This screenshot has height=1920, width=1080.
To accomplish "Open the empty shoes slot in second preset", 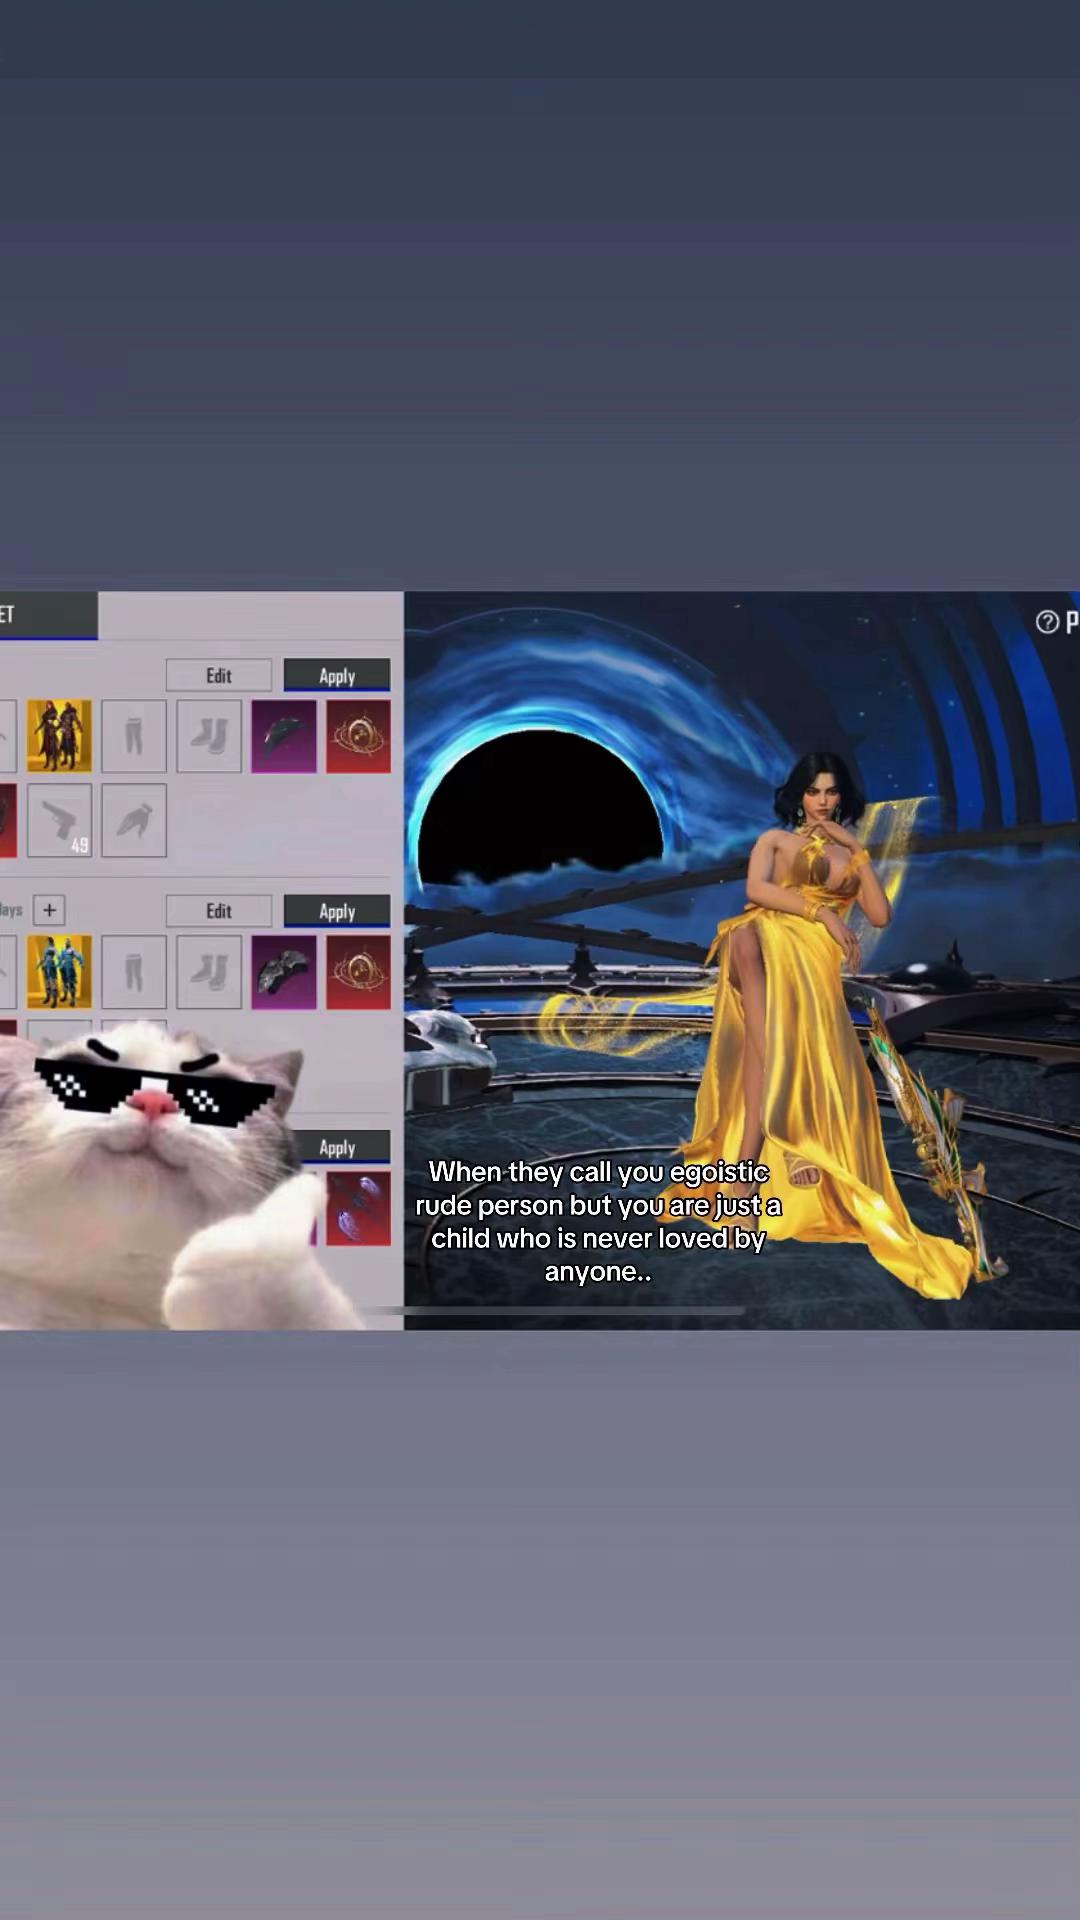I will click(x=209, y=972).
